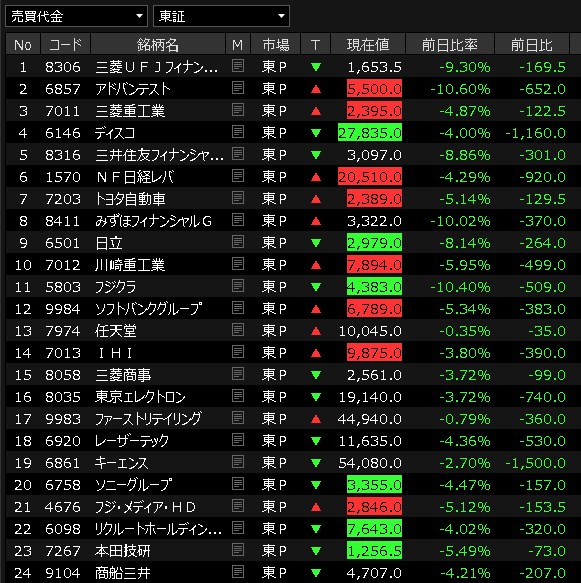The image size is (581, 583).
Task: Open the 売買代金 ranking type dropdown
Action: point(76,16)
